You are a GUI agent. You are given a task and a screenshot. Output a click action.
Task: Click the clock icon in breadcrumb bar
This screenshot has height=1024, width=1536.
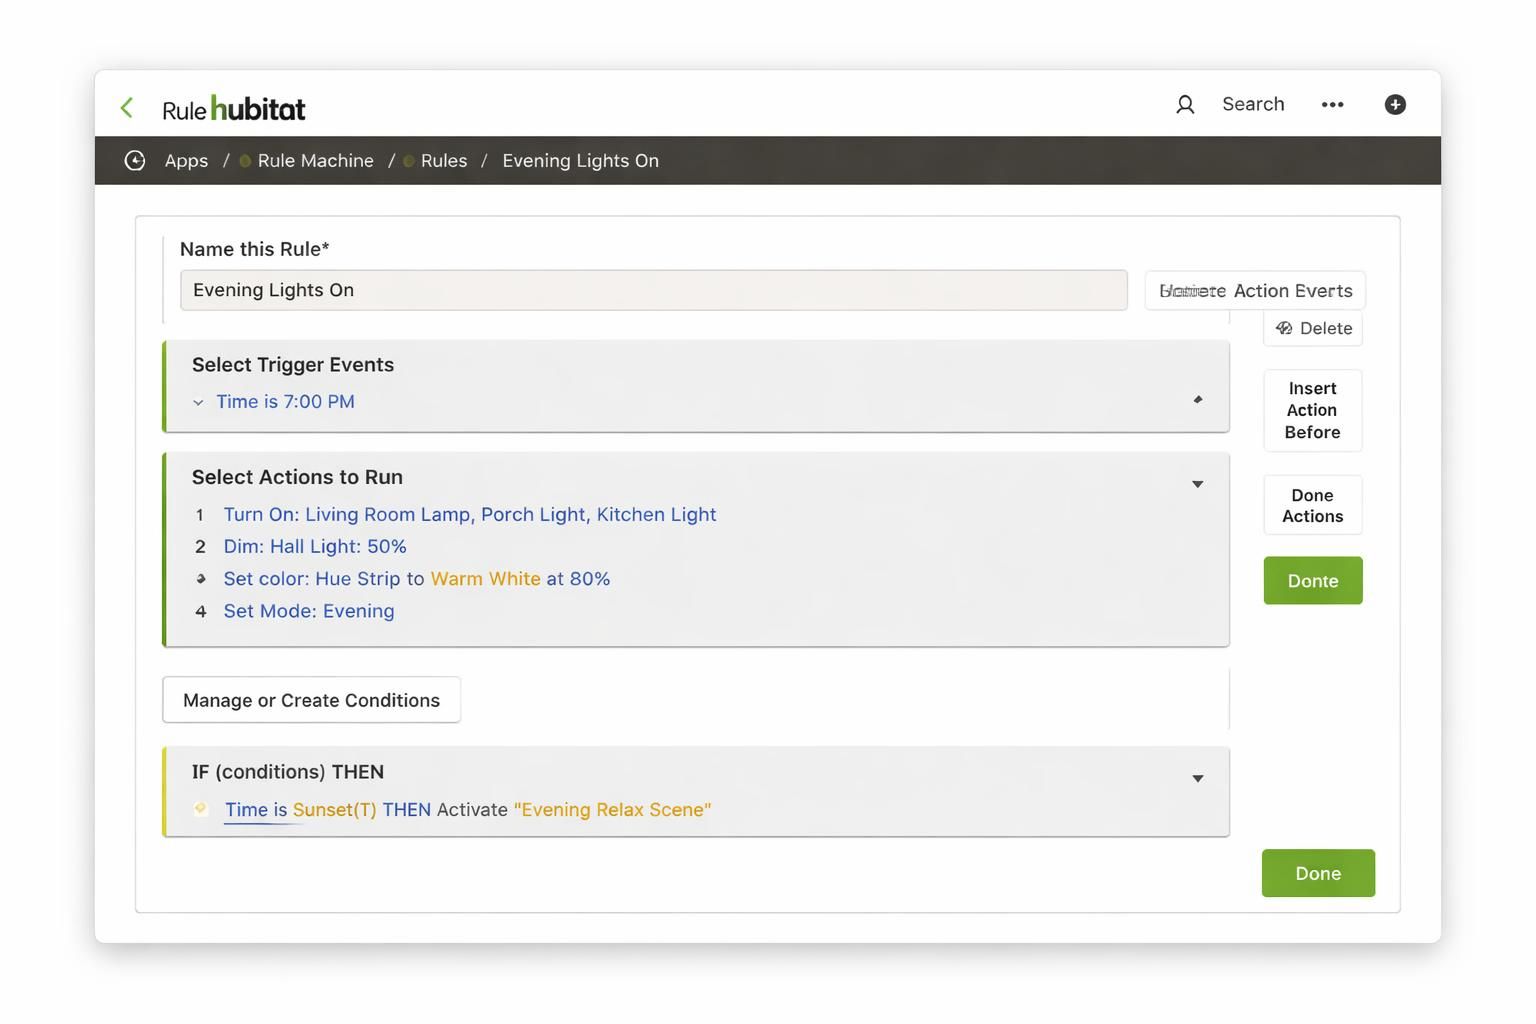[135, 161]
